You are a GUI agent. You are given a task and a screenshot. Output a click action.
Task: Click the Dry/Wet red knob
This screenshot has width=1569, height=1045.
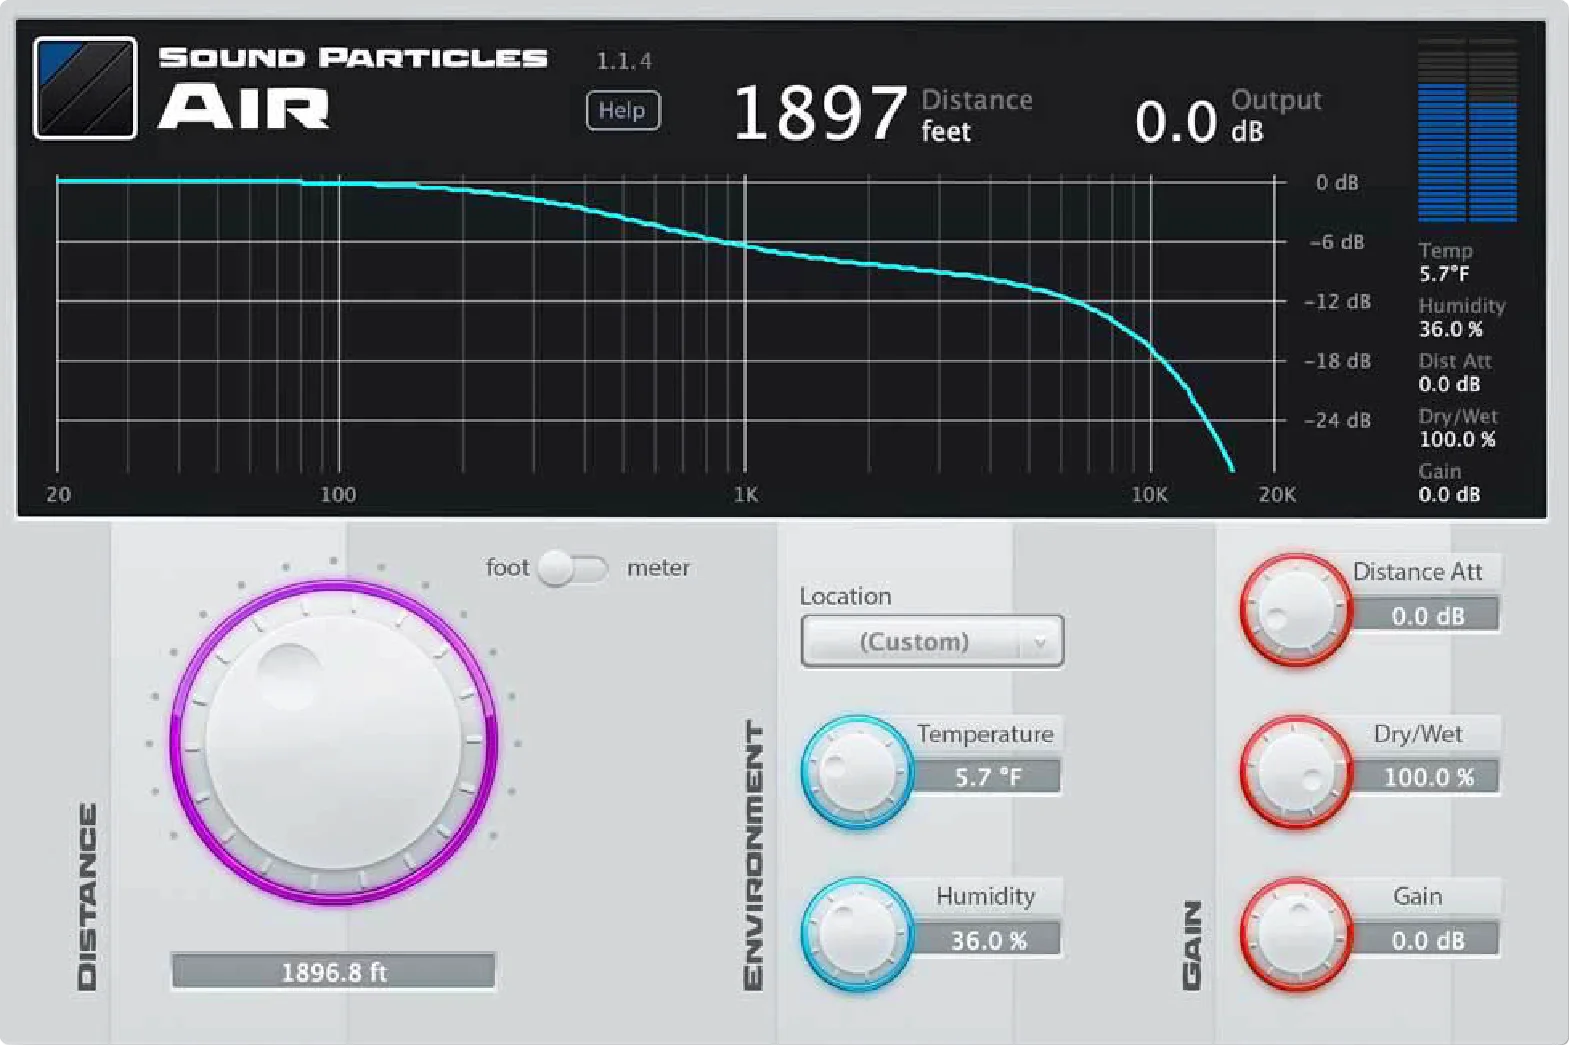click(x=1296, y=772)
